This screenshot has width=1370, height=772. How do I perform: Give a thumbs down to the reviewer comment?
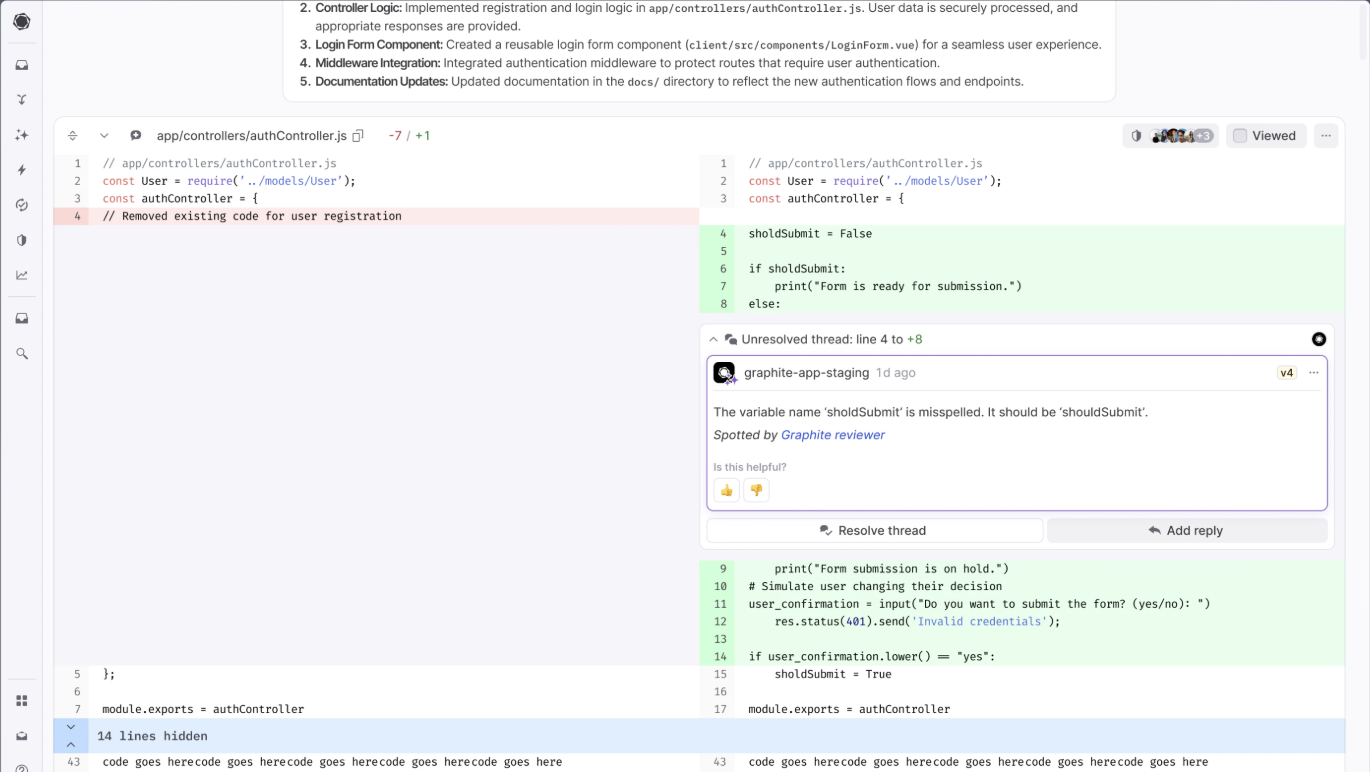tap(756, 490)
